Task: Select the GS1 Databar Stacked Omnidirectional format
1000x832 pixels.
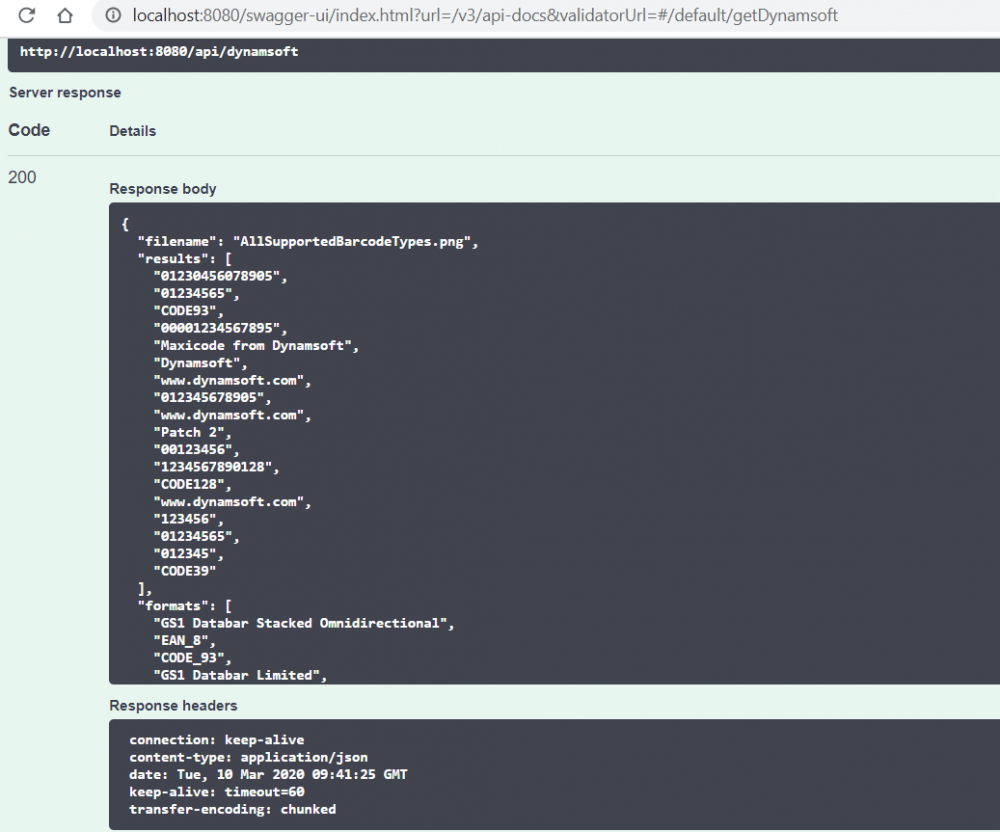Action: (302, 622)
